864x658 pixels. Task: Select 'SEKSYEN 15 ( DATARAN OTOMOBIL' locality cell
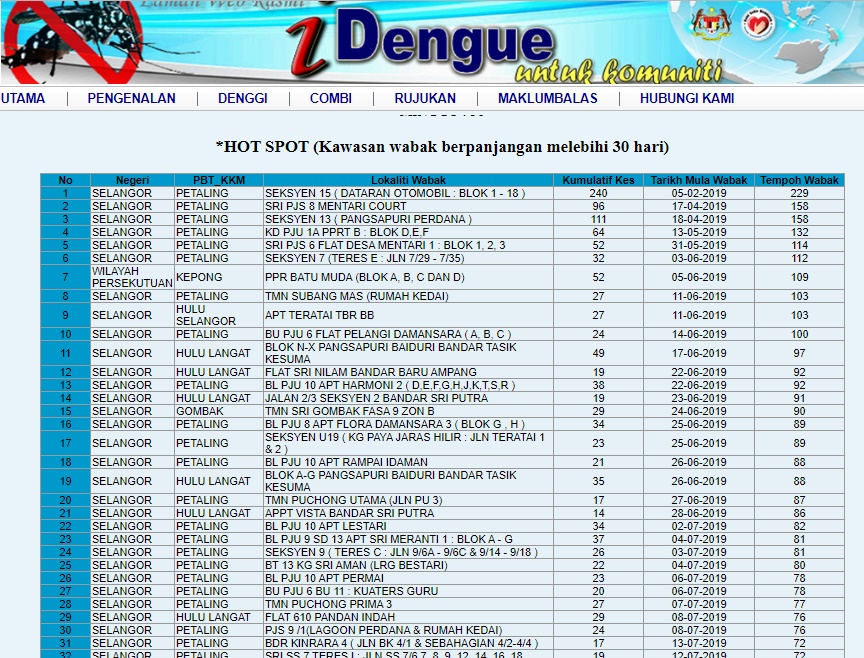tap(408, 193)
